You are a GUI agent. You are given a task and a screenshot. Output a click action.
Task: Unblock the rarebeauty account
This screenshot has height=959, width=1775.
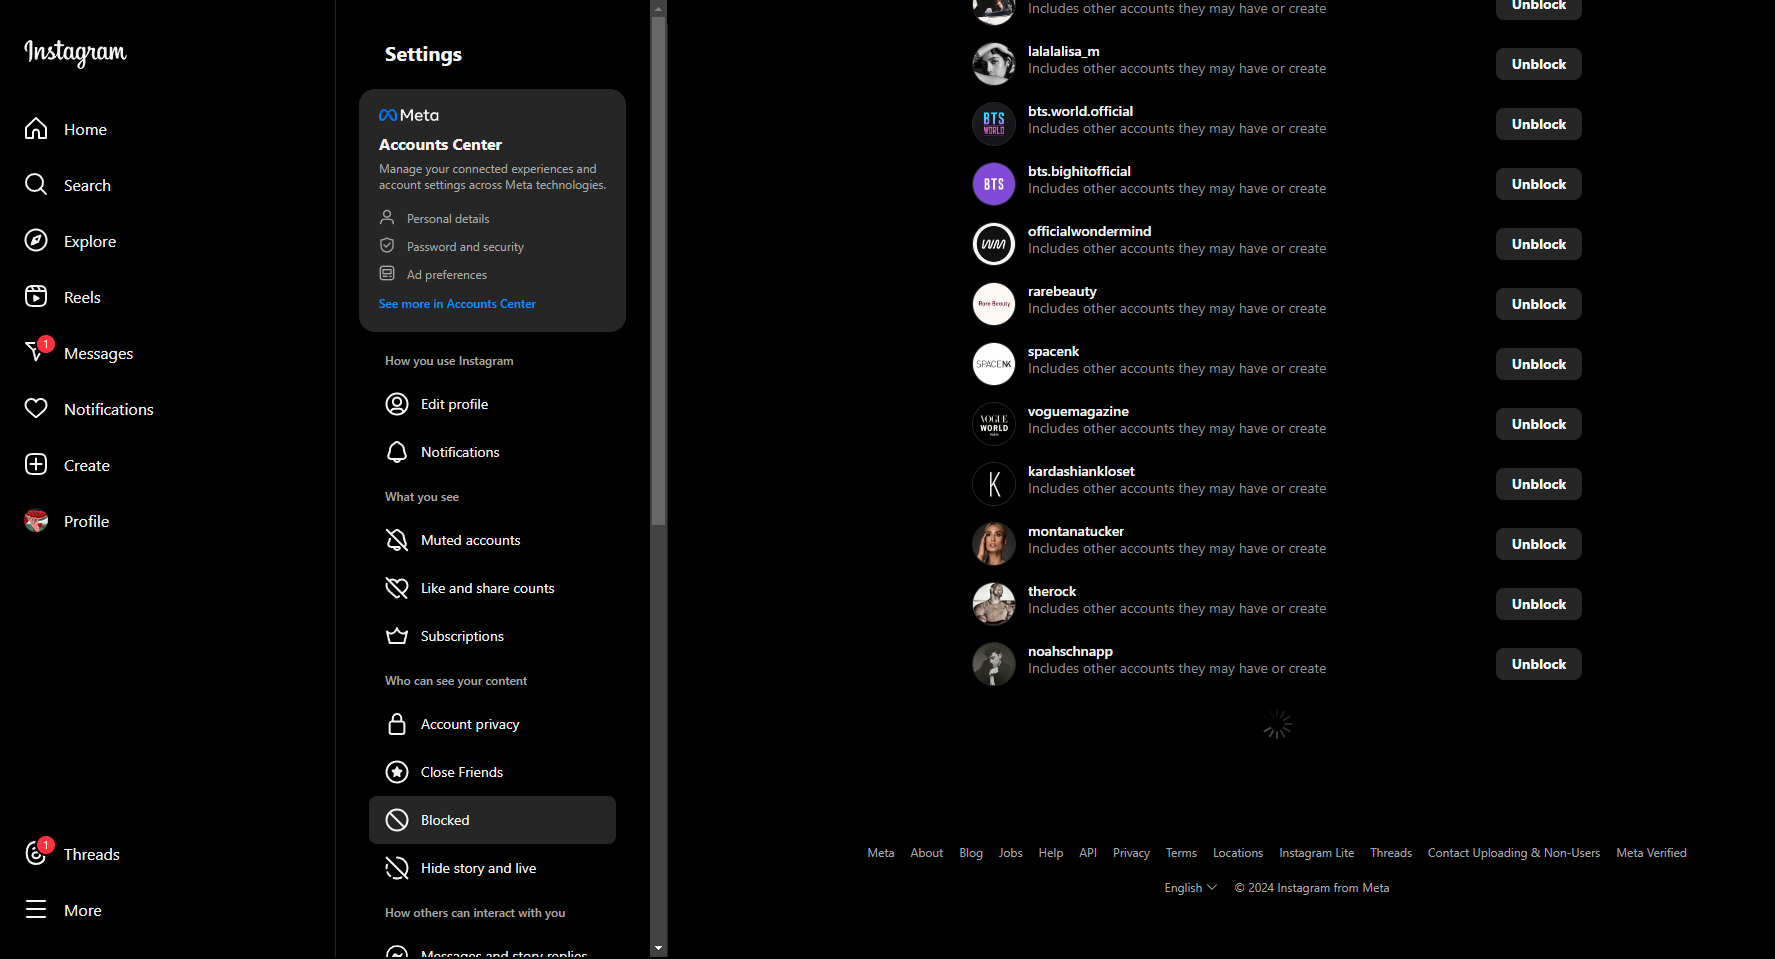pos(1539,304)
